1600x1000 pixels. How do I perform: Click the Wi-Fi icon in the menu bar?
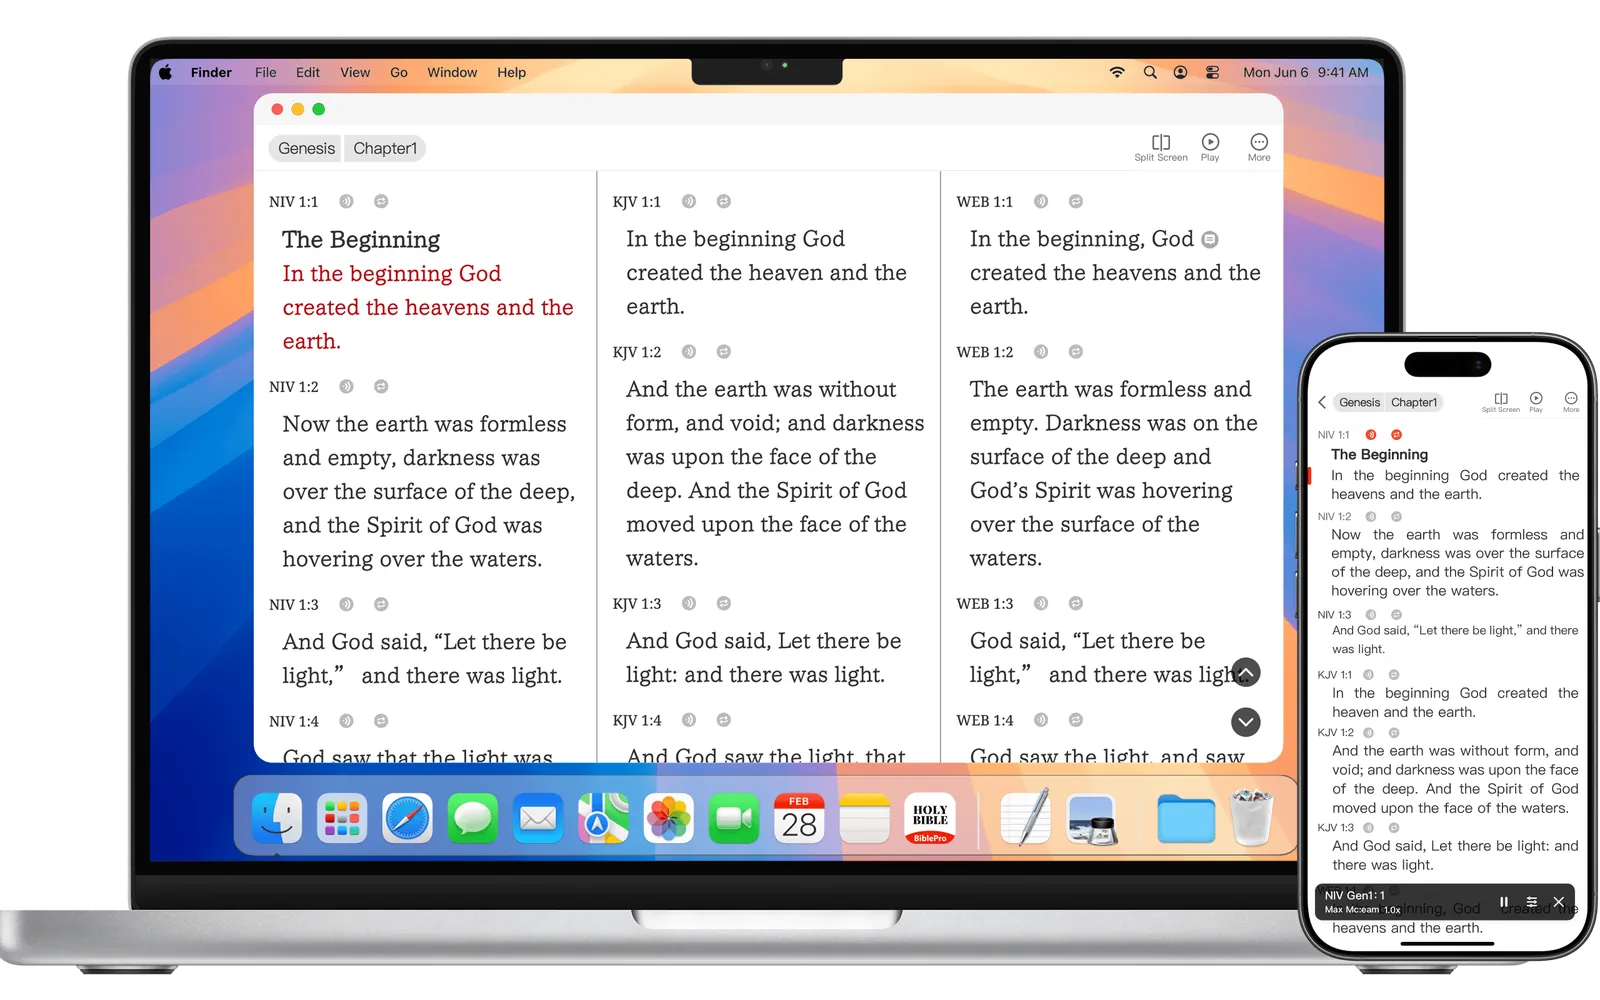point(1117,72)
